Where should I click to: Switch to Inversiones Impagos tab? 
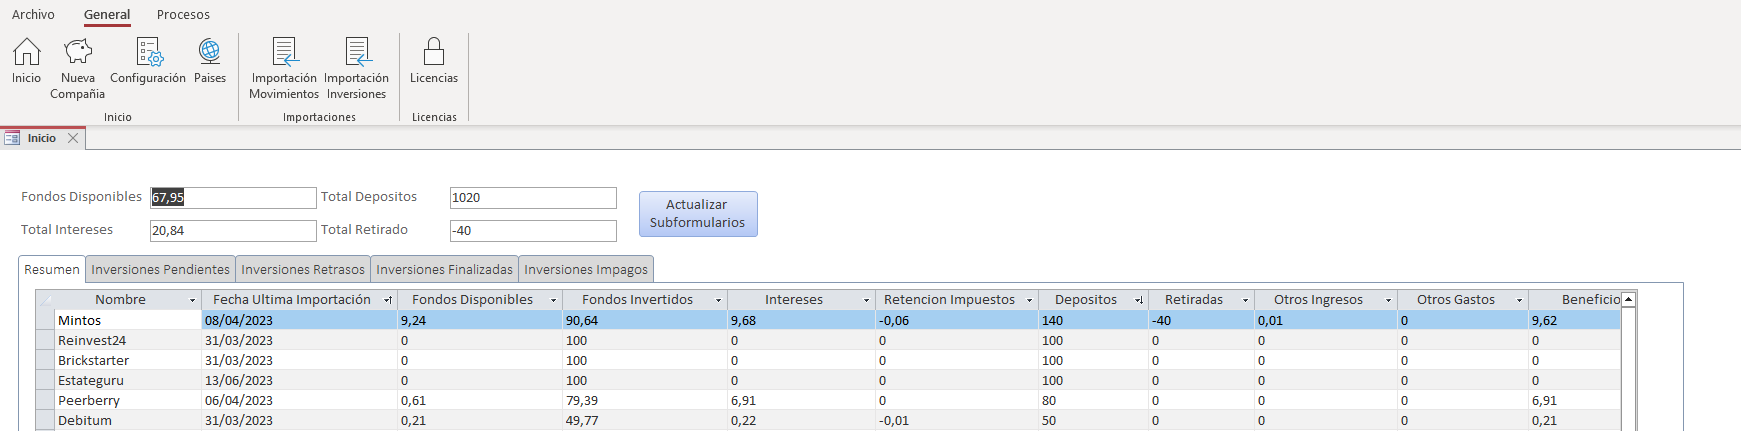[x=586, y=270]
